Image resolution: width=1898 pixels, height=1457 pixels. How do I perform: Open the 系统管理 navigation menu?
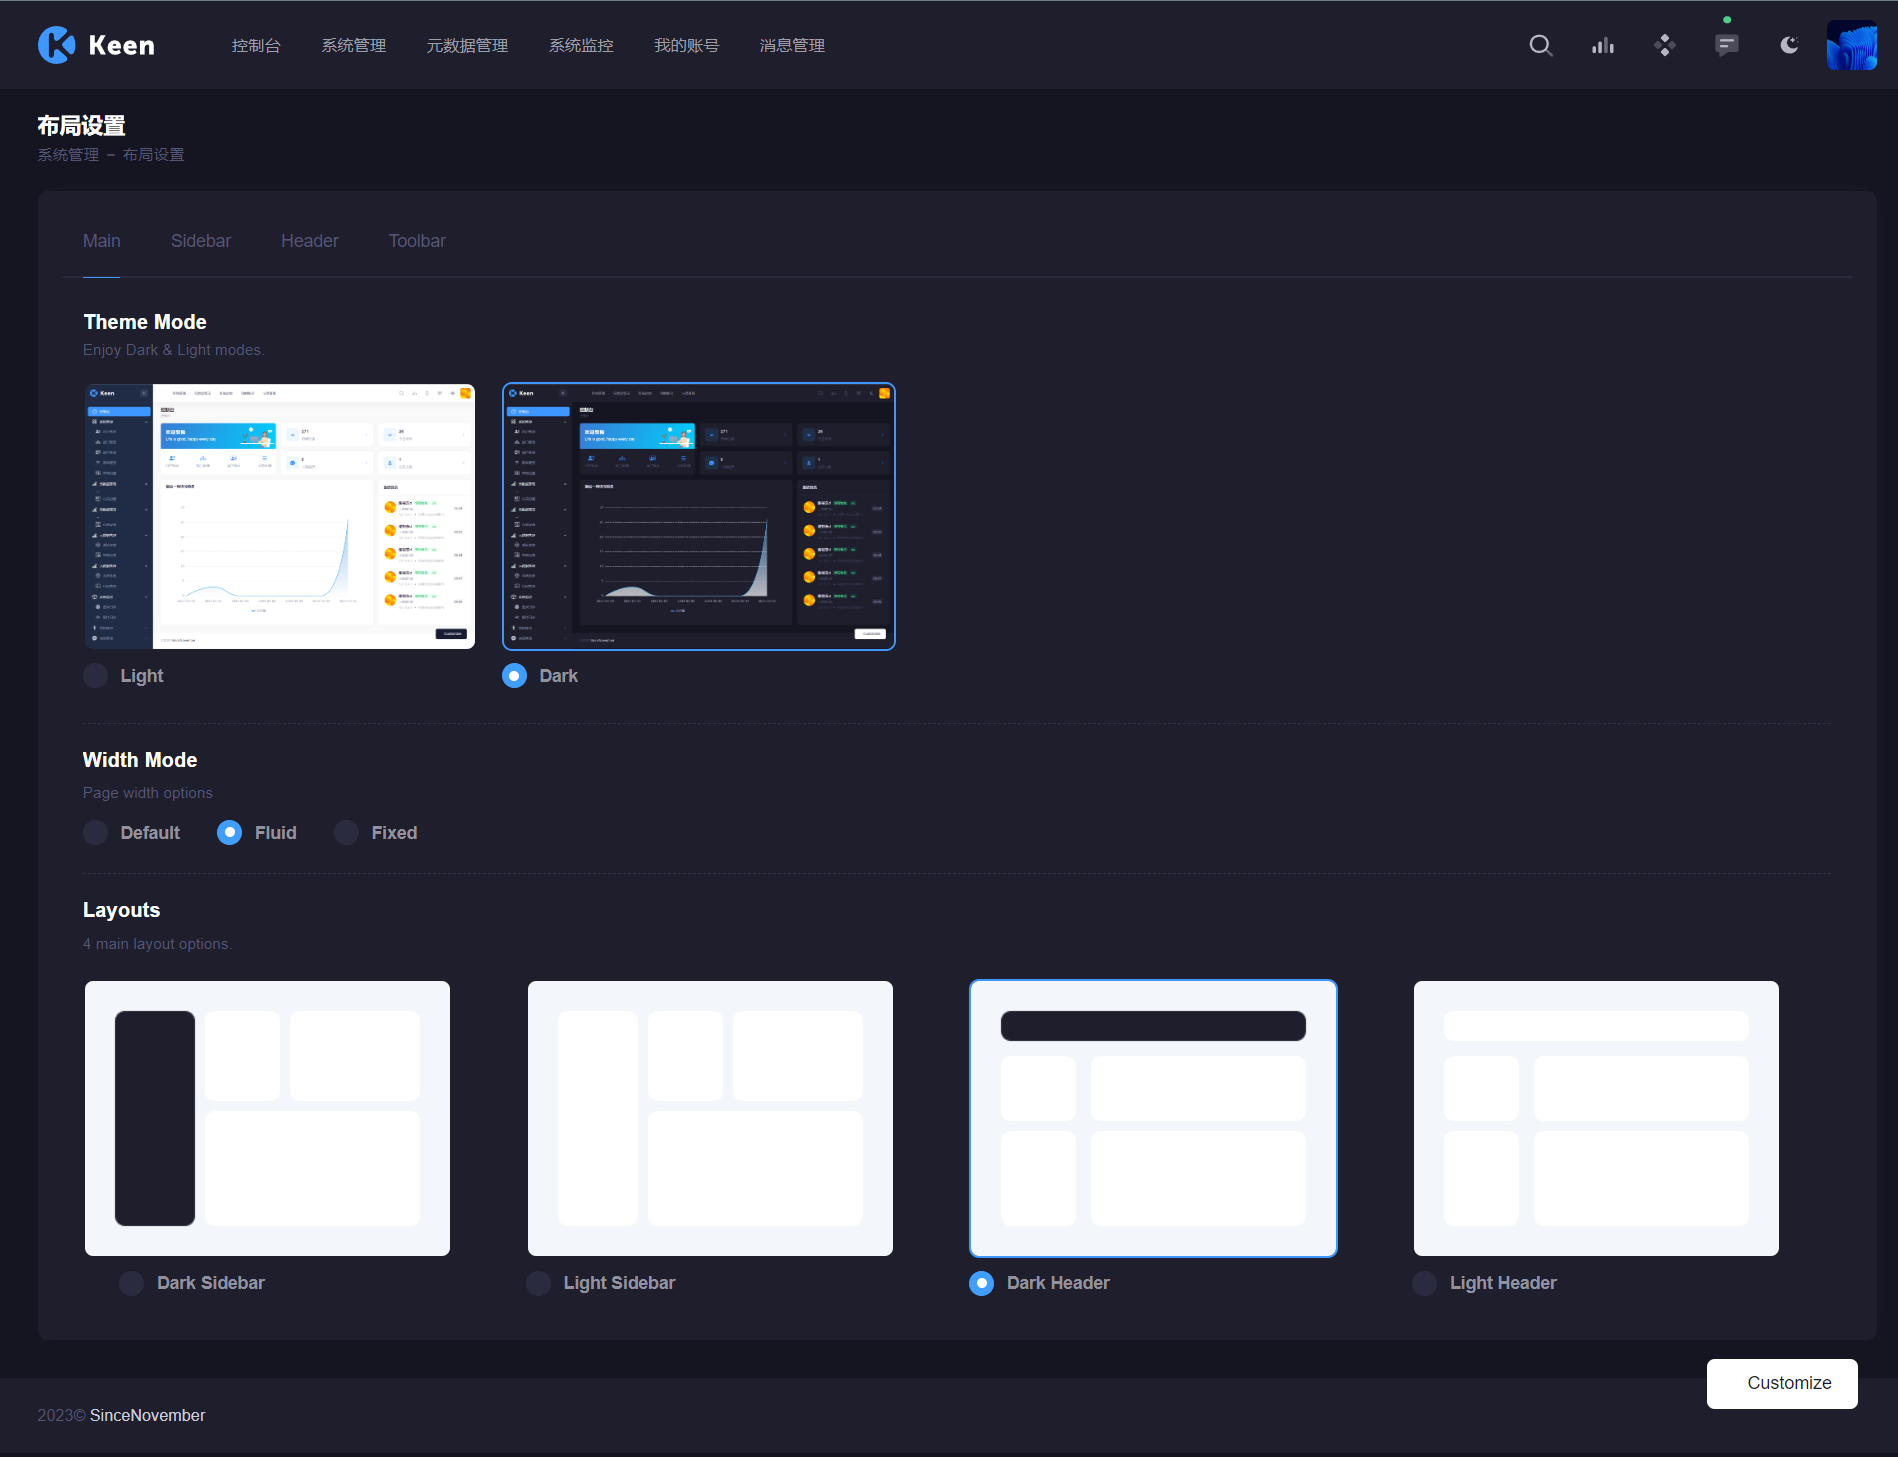(x=353, y=46)
